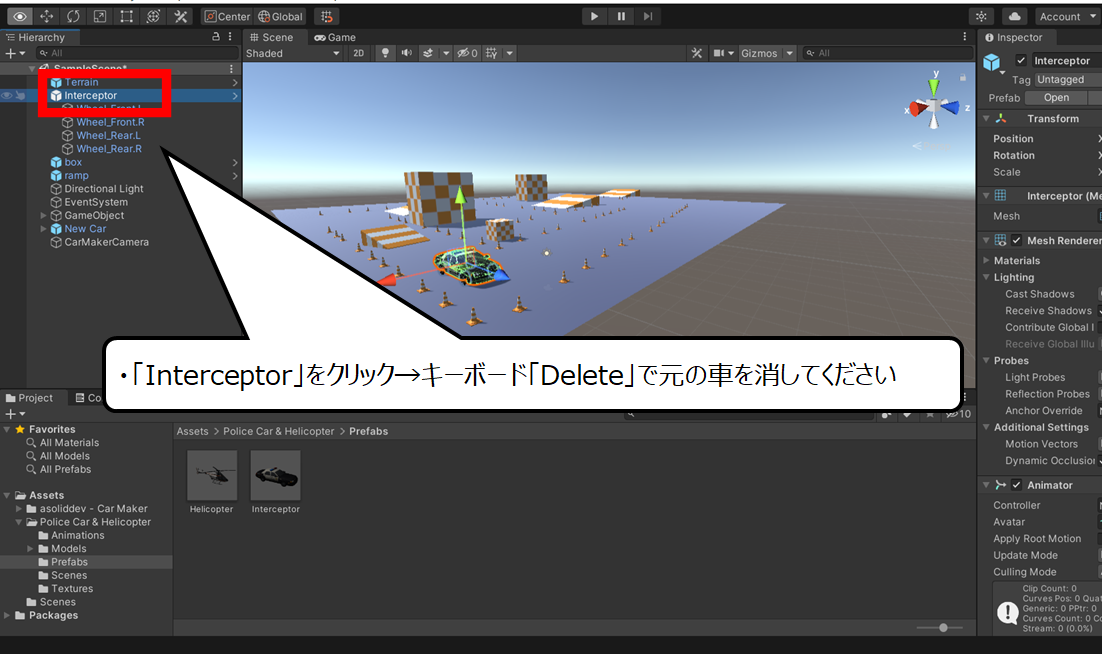The height and width of the screenshot is (654, 1102).
Task: Select the combined Transform tool
Action: pos(153,16)
